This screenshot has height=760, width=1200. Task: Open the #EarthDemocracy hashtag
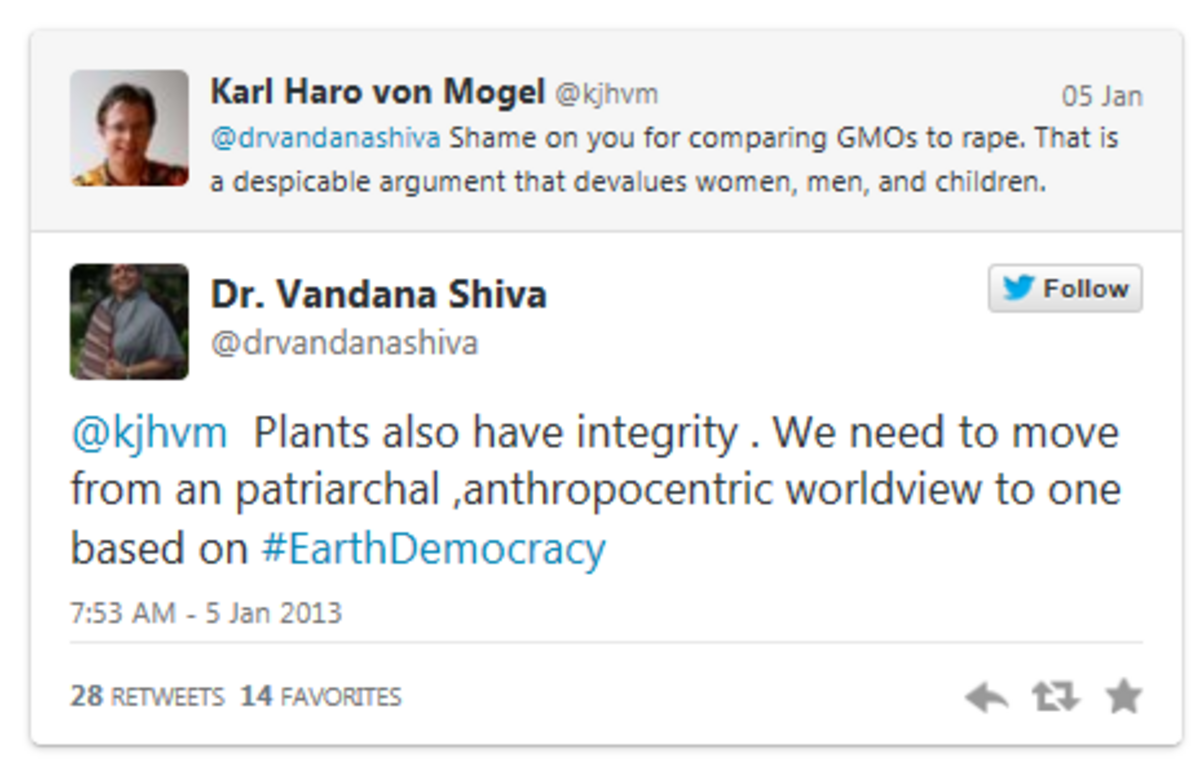433,550
